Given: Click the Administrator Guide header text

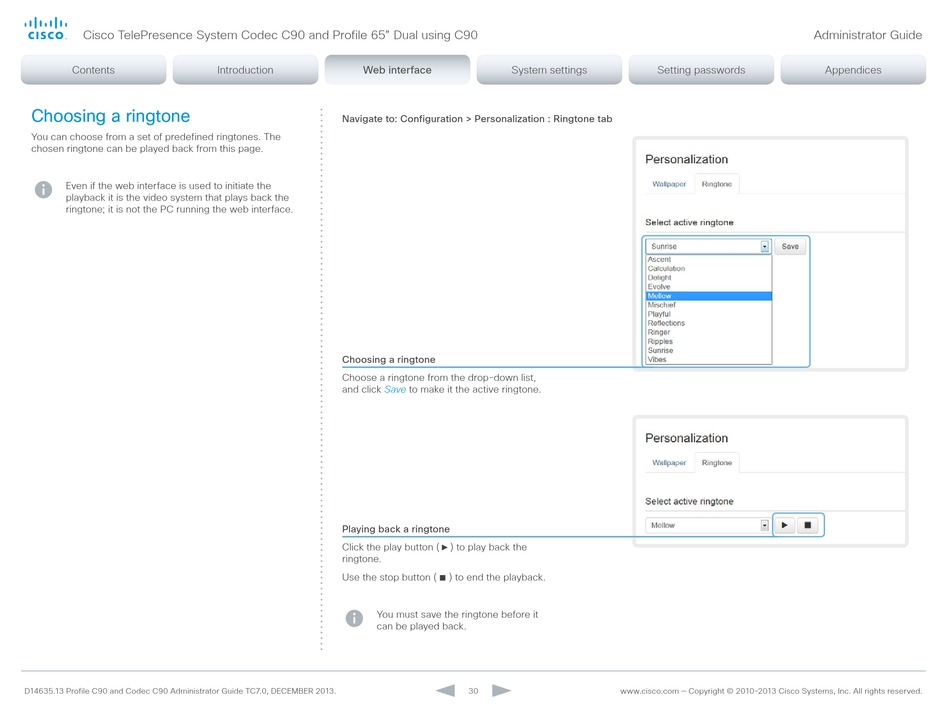Looking at the screenshot, I should tap(868, 35).
